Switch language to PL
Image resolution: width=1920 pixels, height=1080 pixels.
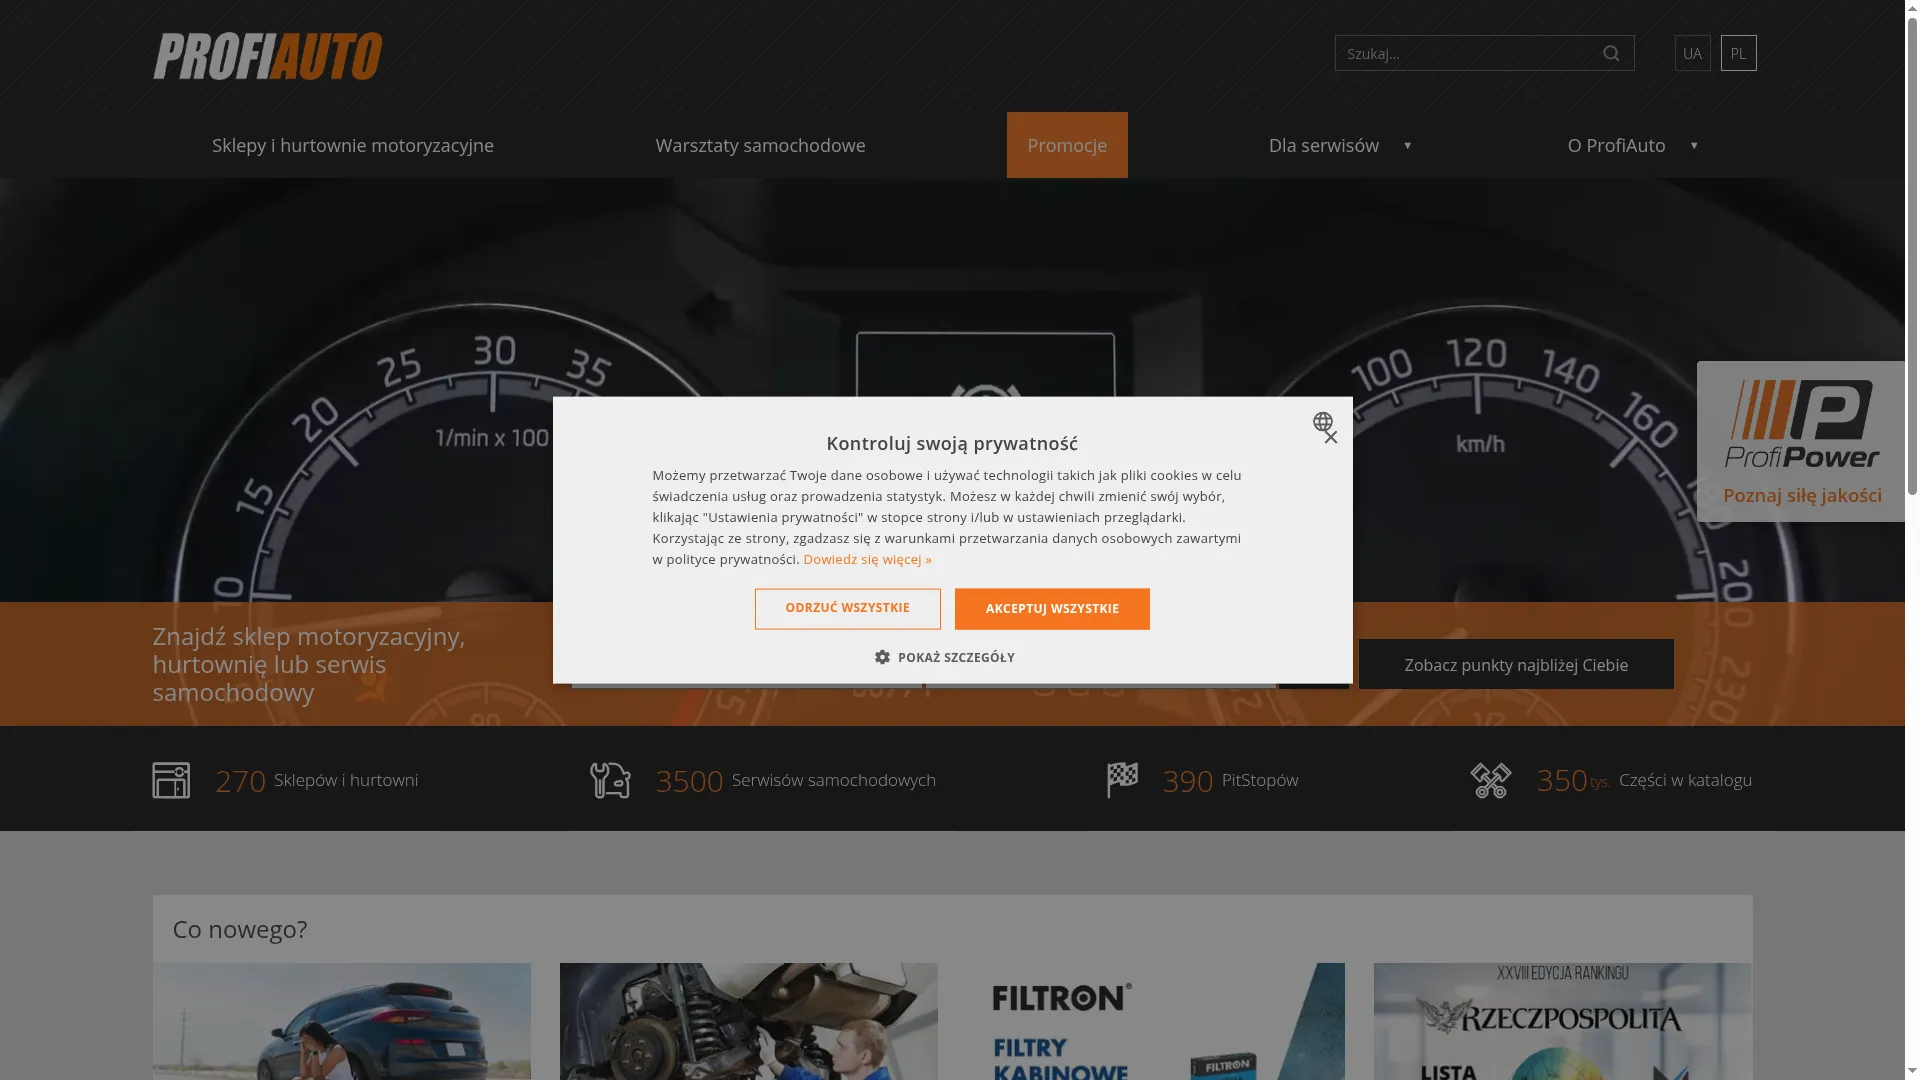pyautogui.click(x=1738, y=53)
